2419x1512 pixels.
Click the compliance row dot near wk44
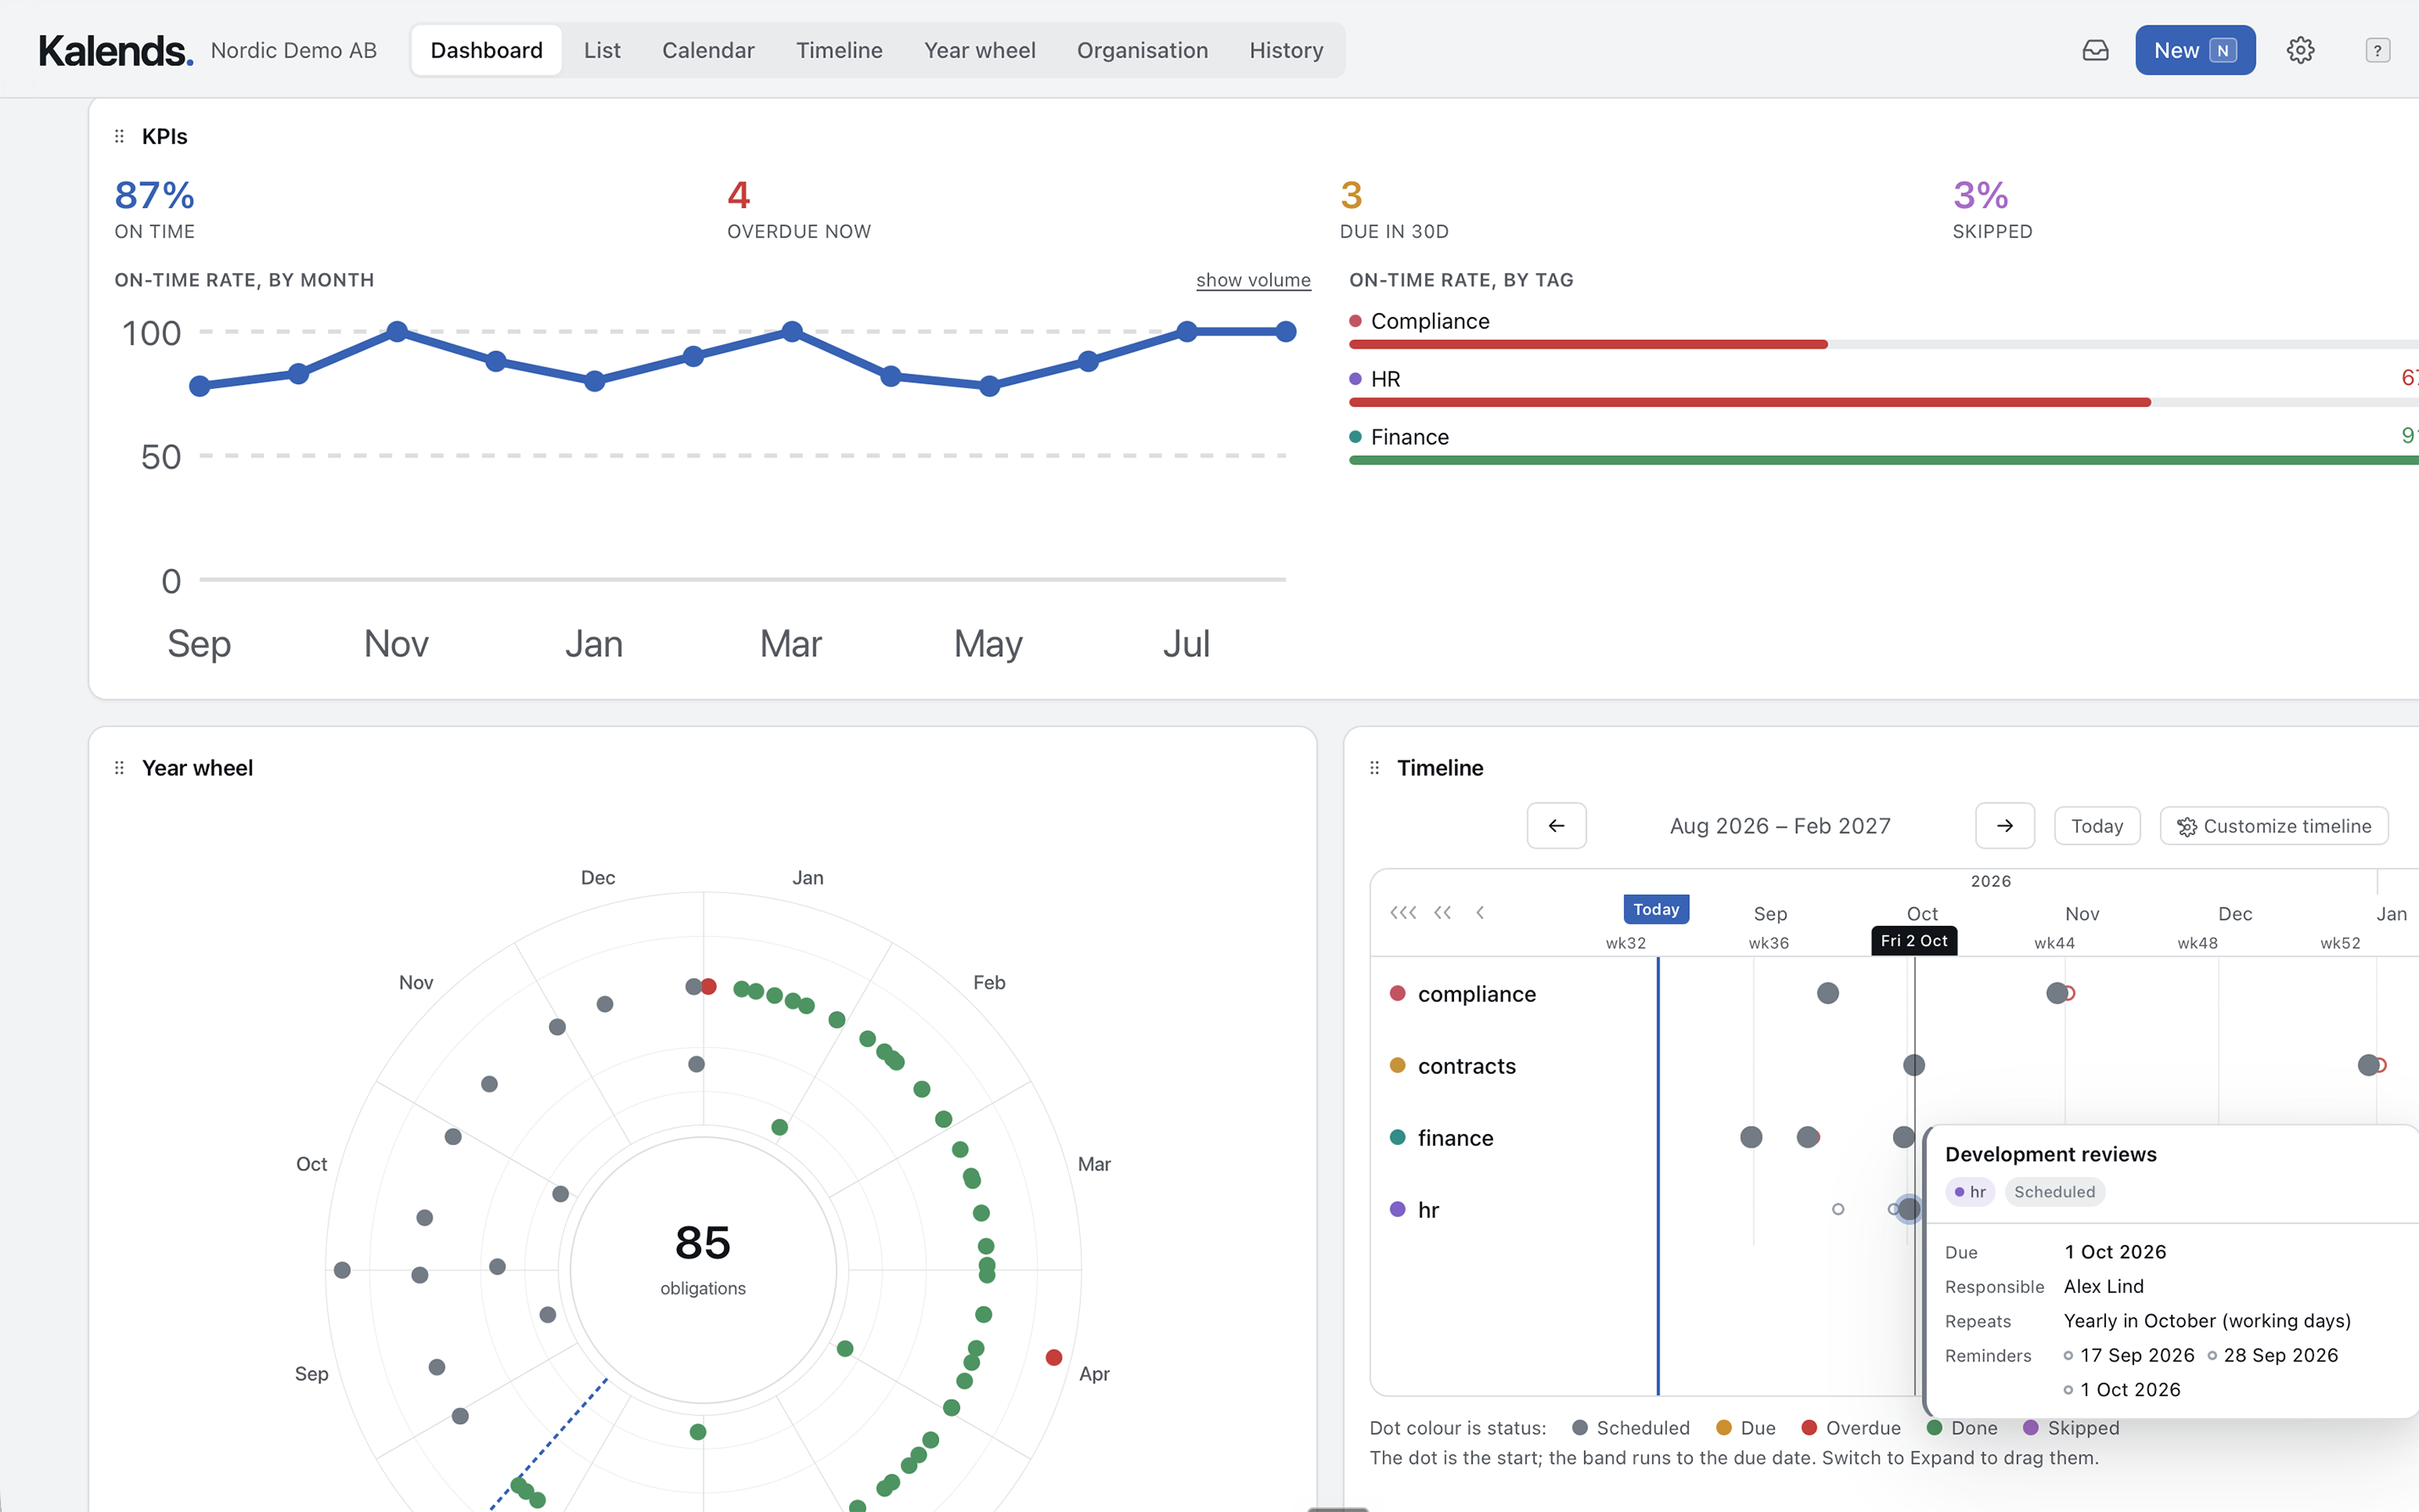pyautogui.click(x=2057, y=993)
